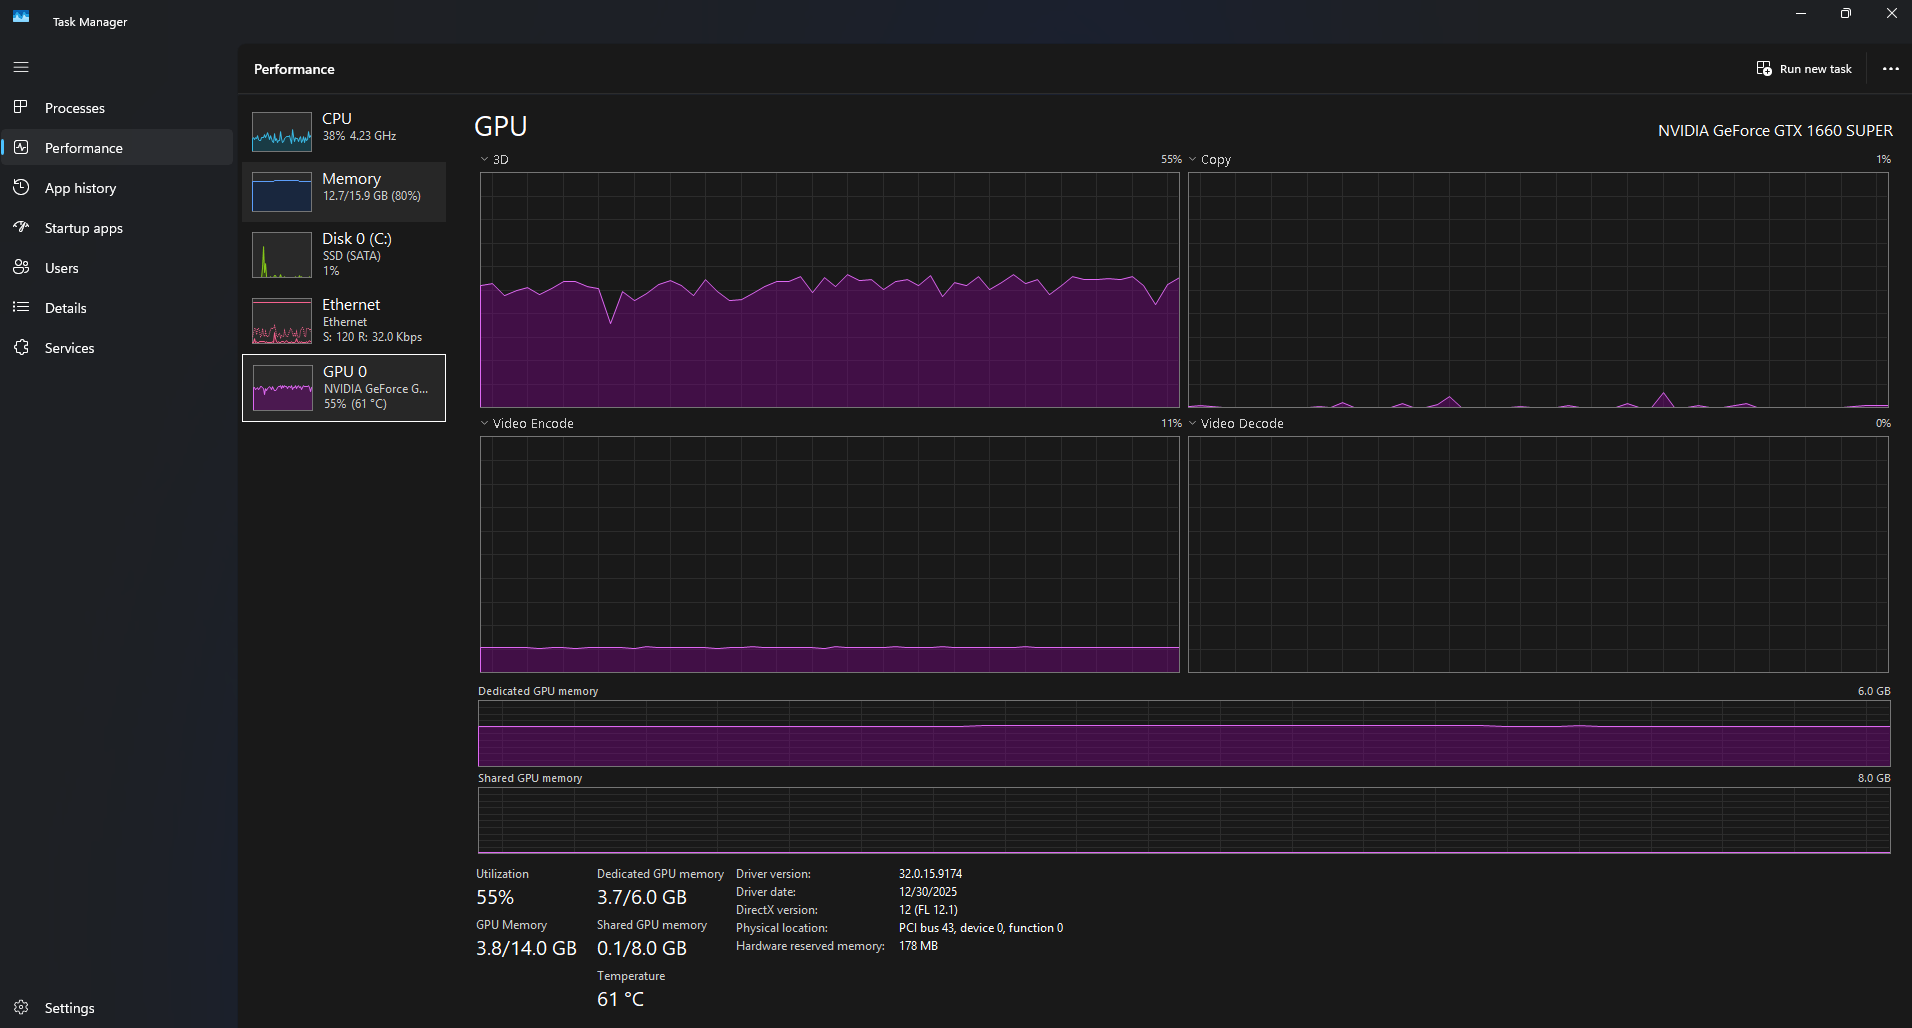Screen dimensions: 1912x1028
Task: Select the Ethernet mini graph thumbnail
Action: (x=282, y=321)
